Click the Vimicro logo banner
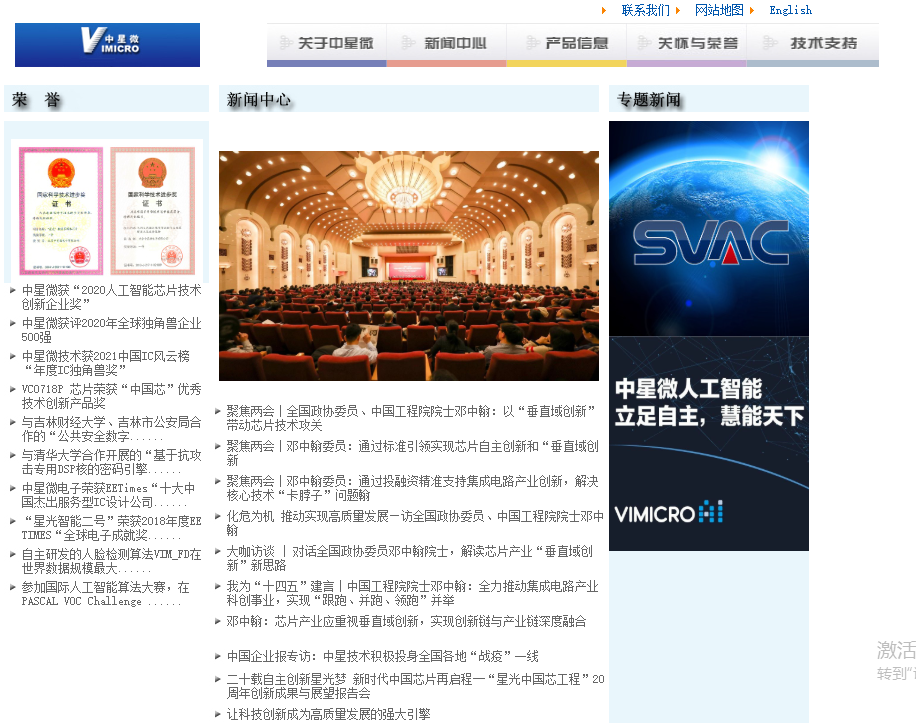The image size is (916, 723). (107, 45)
